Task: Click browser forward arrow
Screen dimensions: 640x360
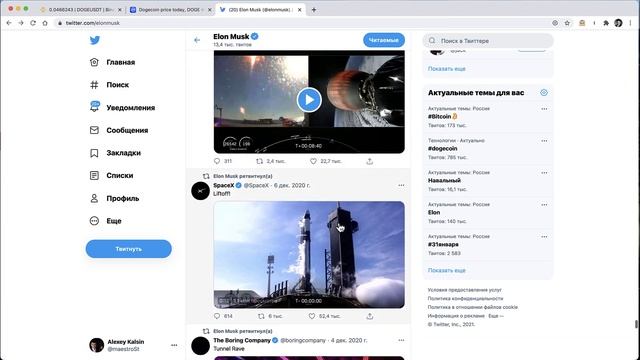Action: [x=21, y=23]
